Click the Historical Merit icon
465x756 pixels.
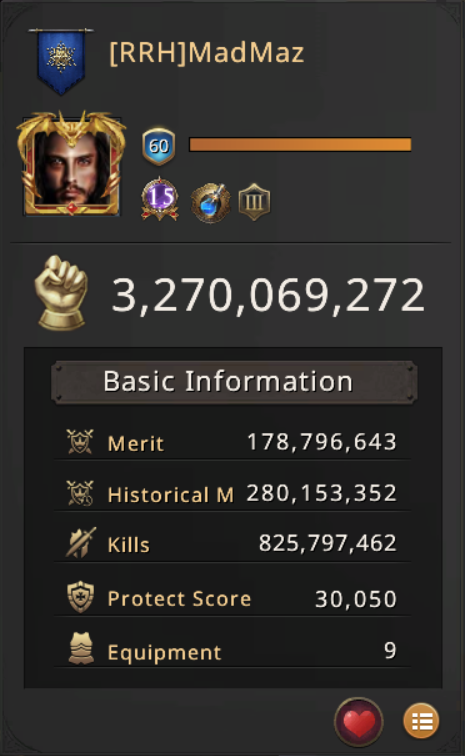[80, 493]
